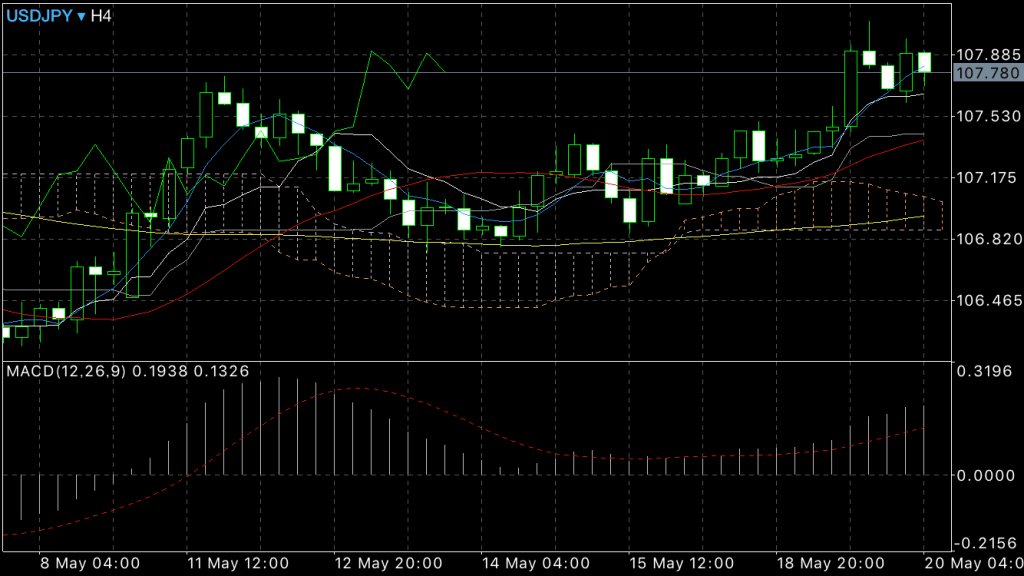Screen dimensions: 1024x576
Task: Select the current price tag 107.780
Action: [987, 73]
